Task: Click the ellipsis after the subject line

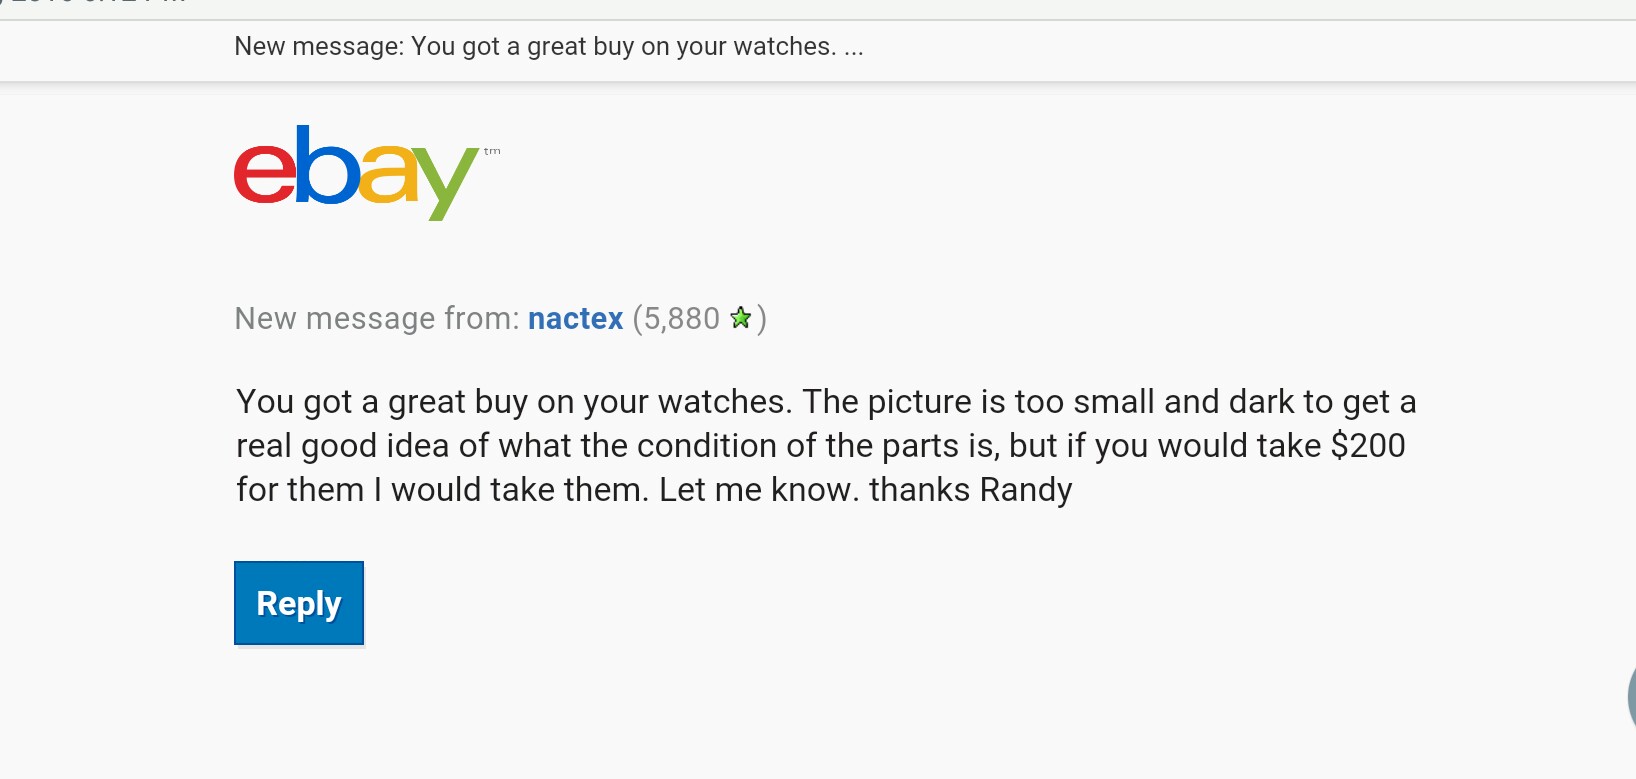Action: [x=853, y=47]
